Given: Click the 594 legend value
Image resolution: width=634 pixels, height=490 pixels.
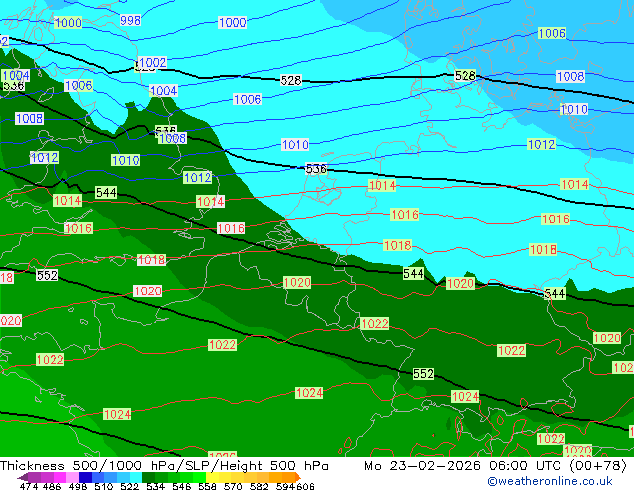Looking at the screenshot, I should (x=285, y=486).
